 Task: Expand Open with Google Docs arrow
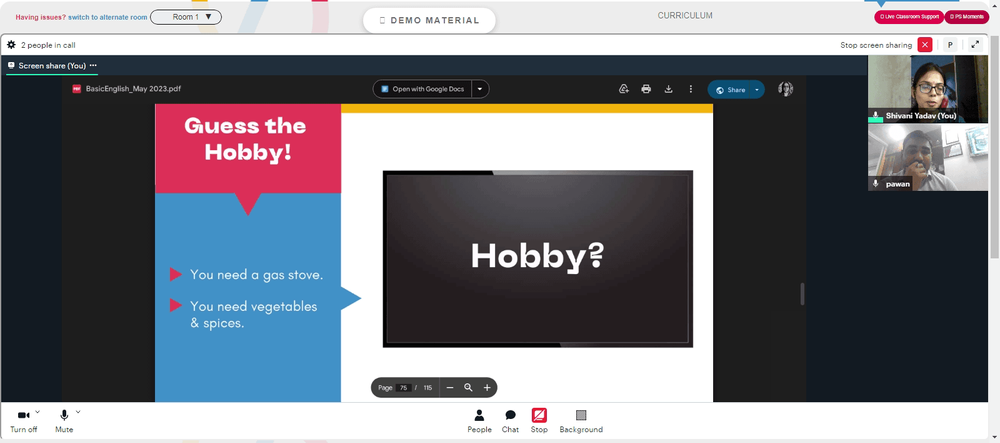480,89
